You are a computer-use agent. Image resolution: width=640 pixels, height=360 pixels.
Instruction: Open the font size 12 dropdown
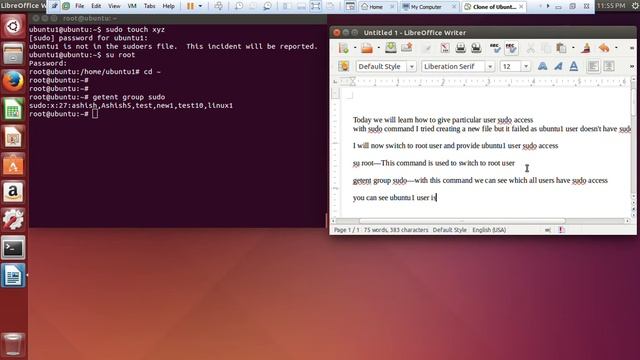coord(526,66)
